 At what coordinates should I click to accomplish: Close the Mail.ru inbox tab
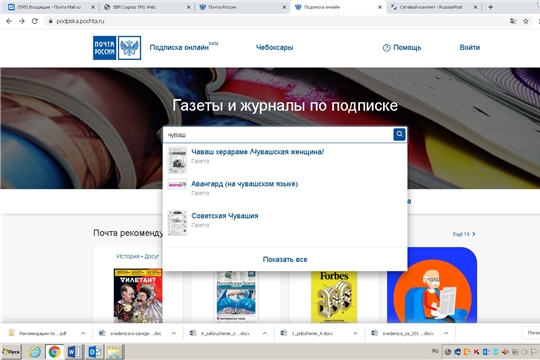[x=93, y=7]
